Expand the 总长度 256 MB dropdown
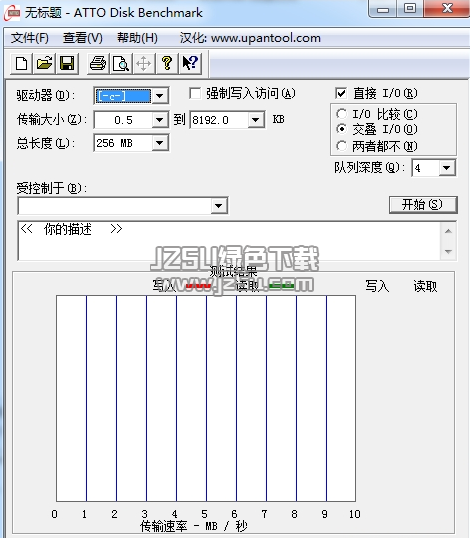470x538 pixels. coord(160,143)
